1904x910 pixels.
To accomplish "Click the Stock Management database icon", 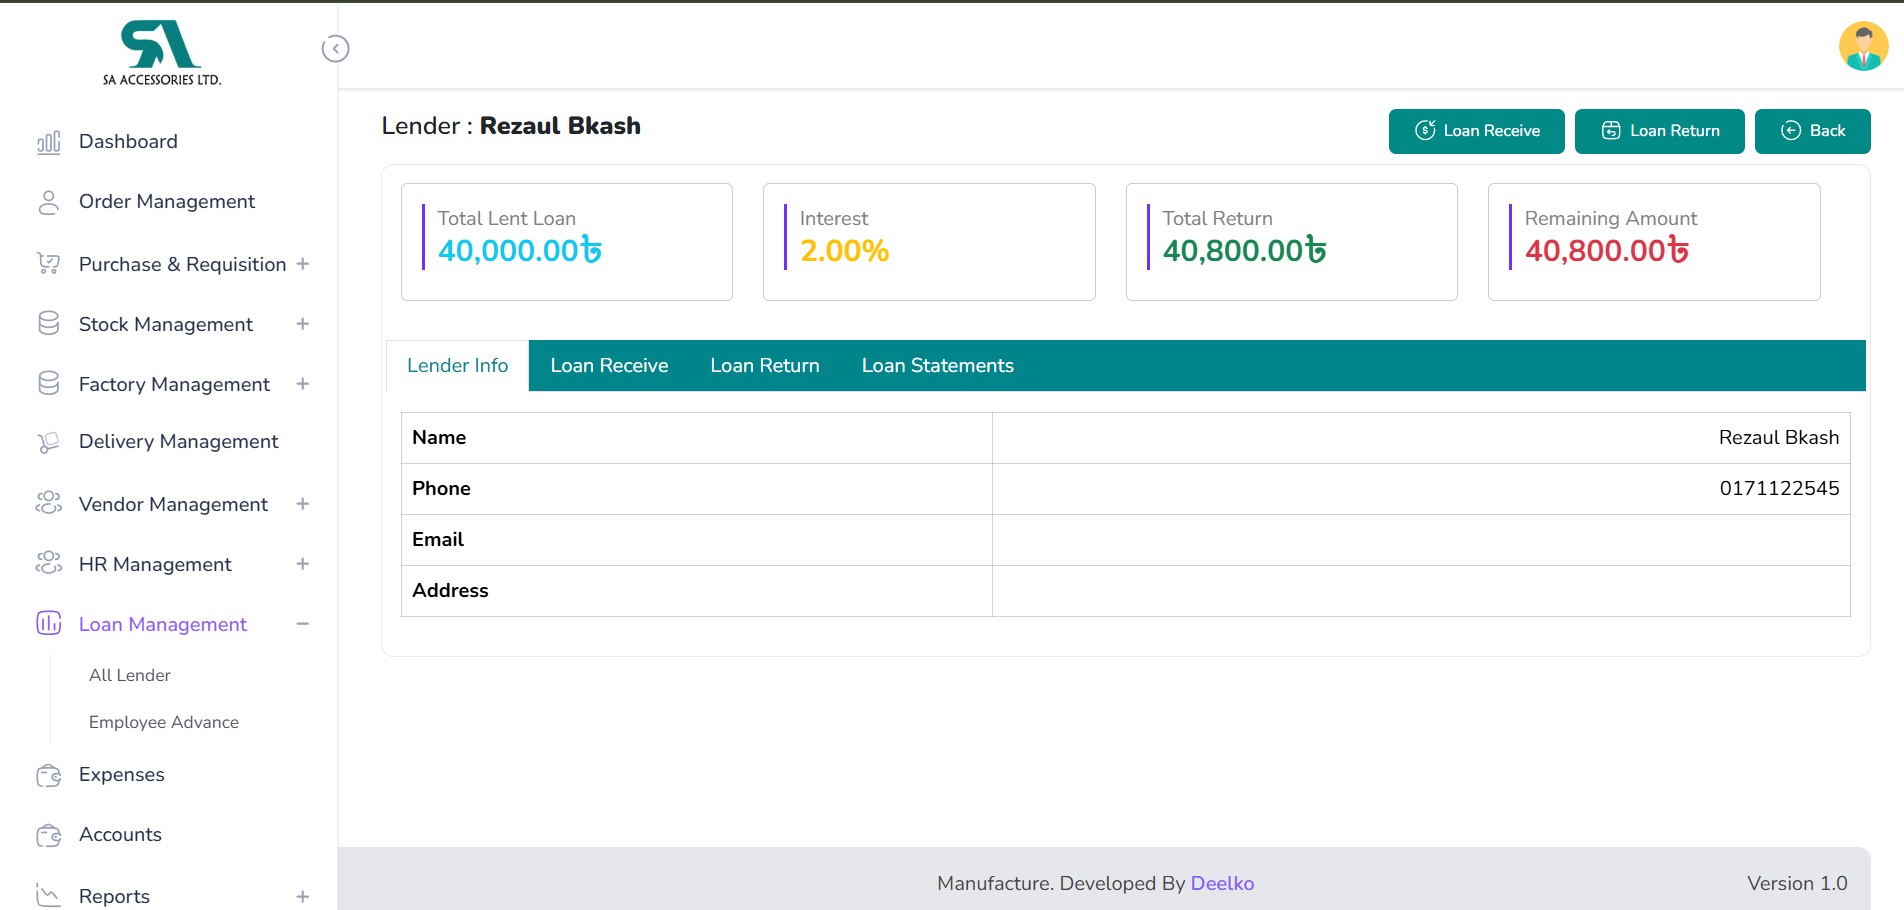I will click(x=48, y=324).
